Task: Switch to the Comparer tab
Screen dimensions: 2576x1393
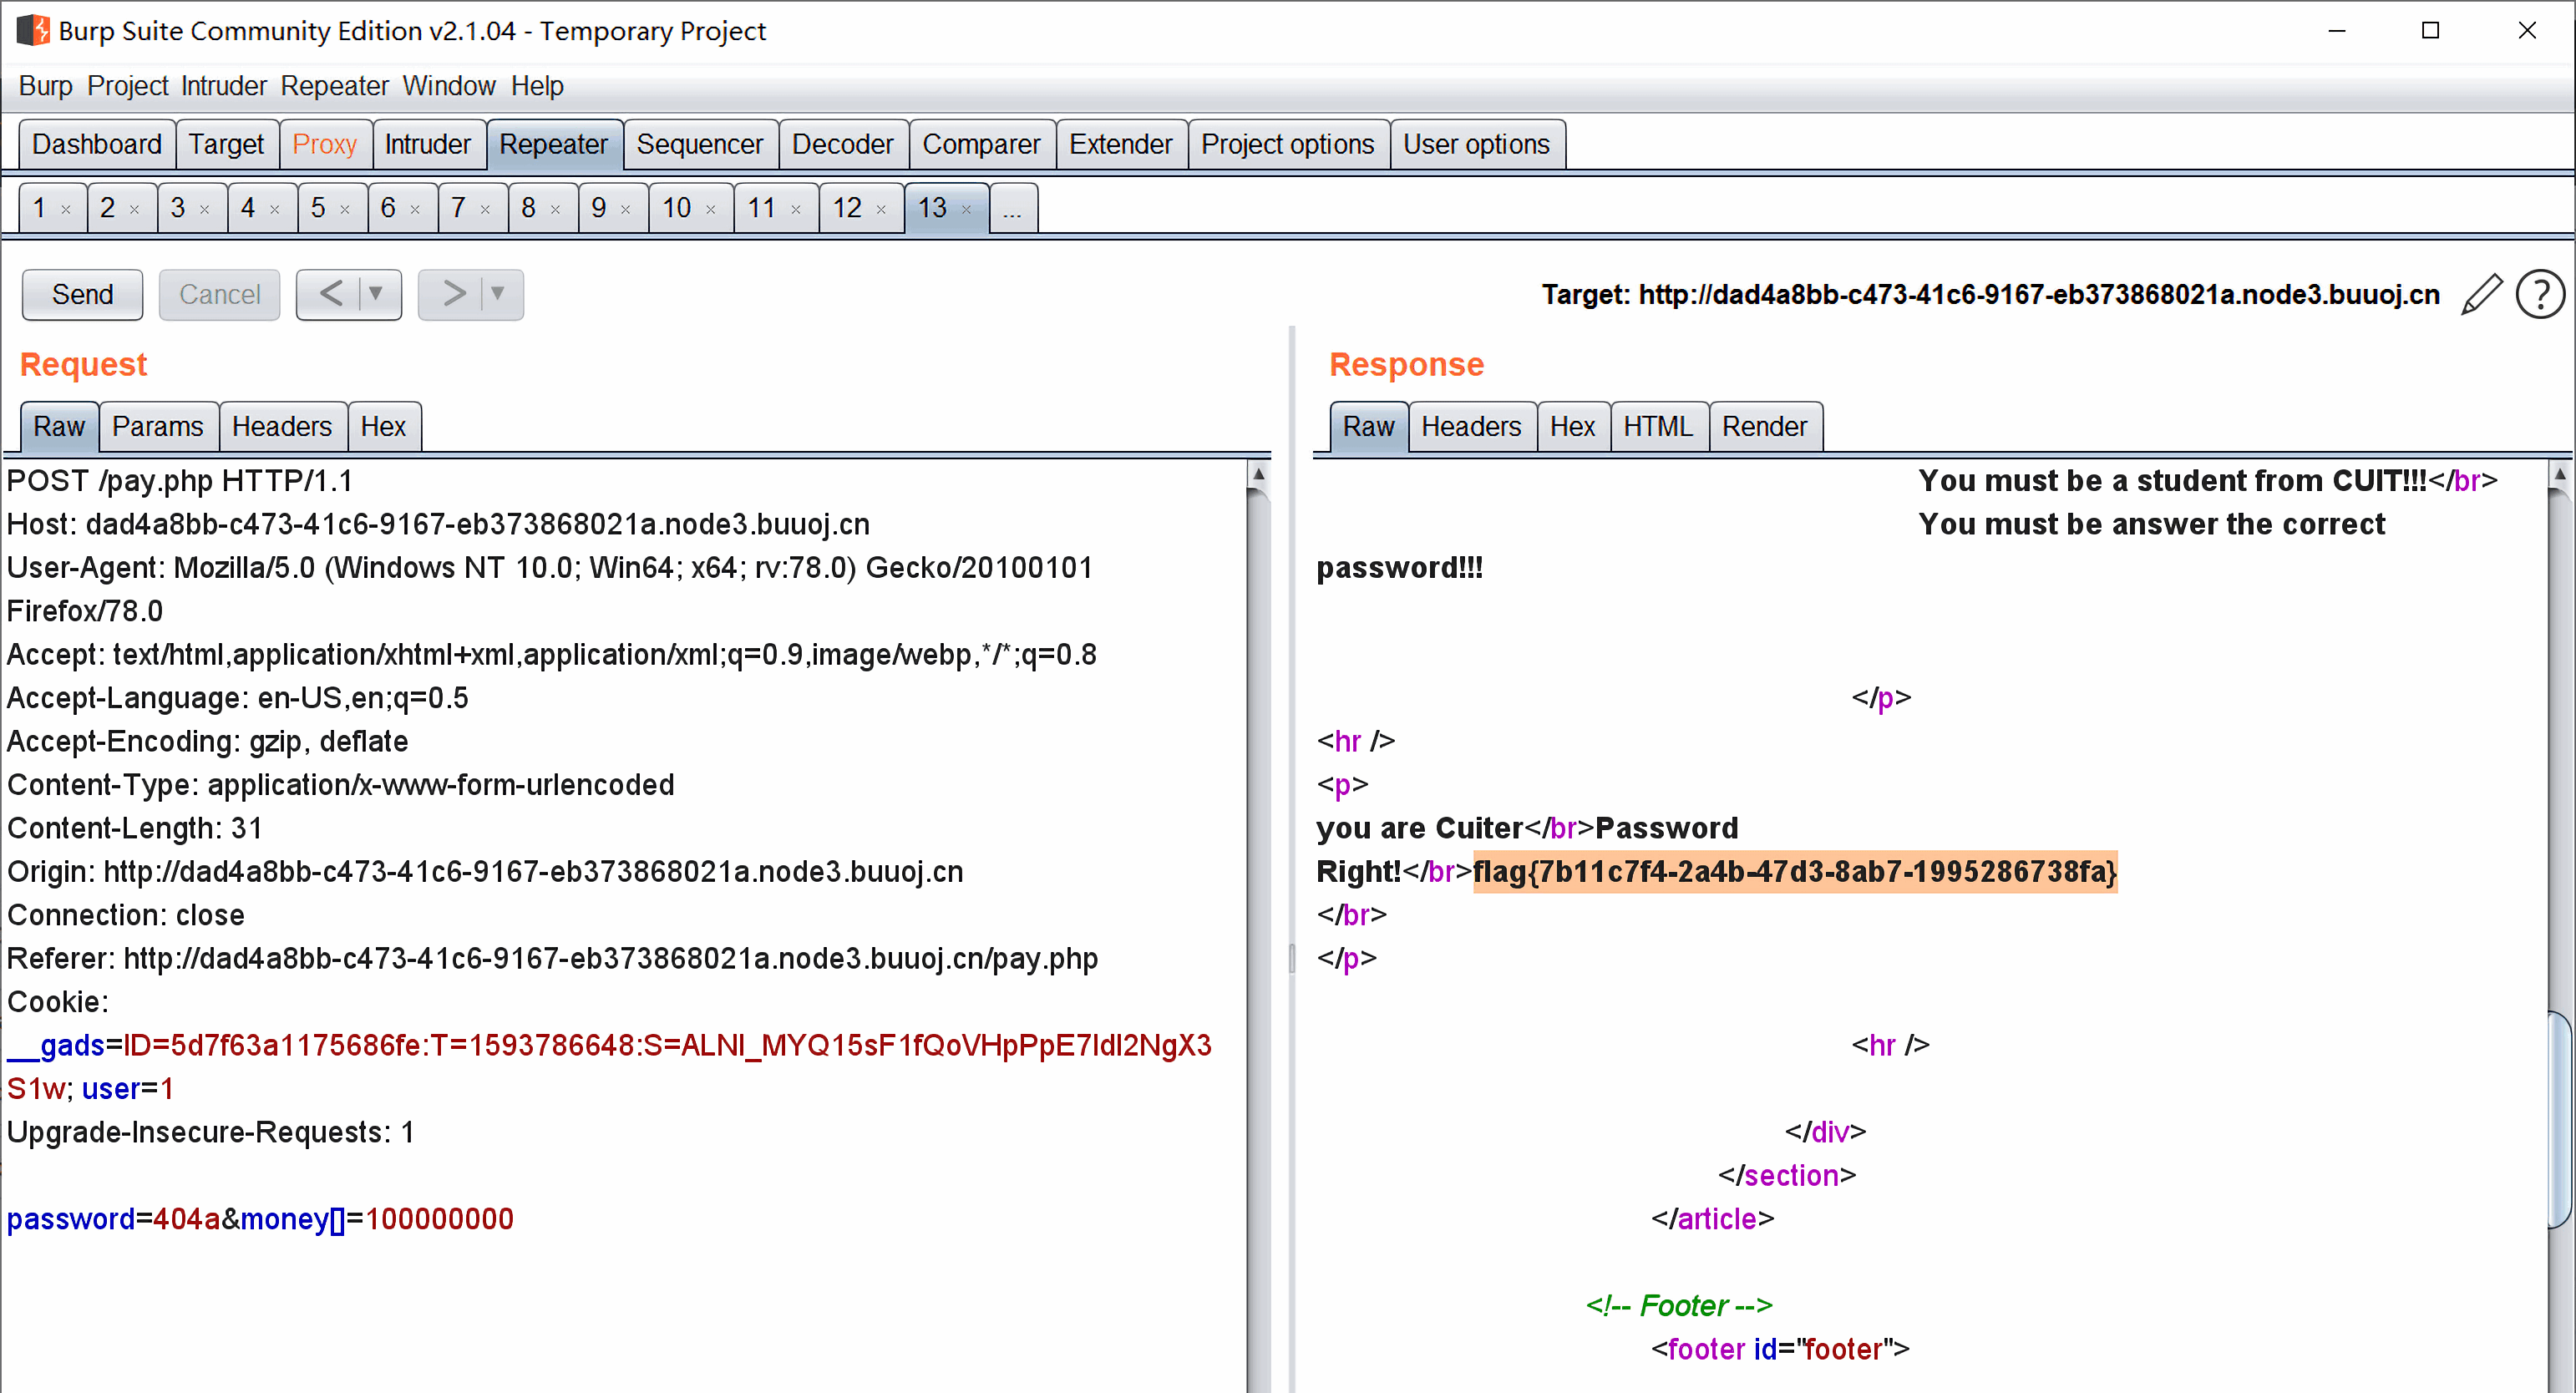Action: pyautogui.click(x=981, y=144)
